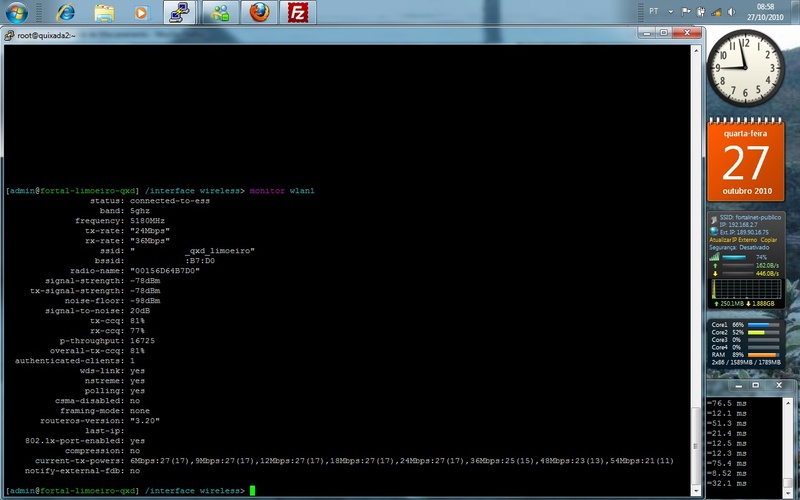Click the p-throughput value 16725
Image resolution: width=800 pixels, height=500 pixels.
point(142,341)
